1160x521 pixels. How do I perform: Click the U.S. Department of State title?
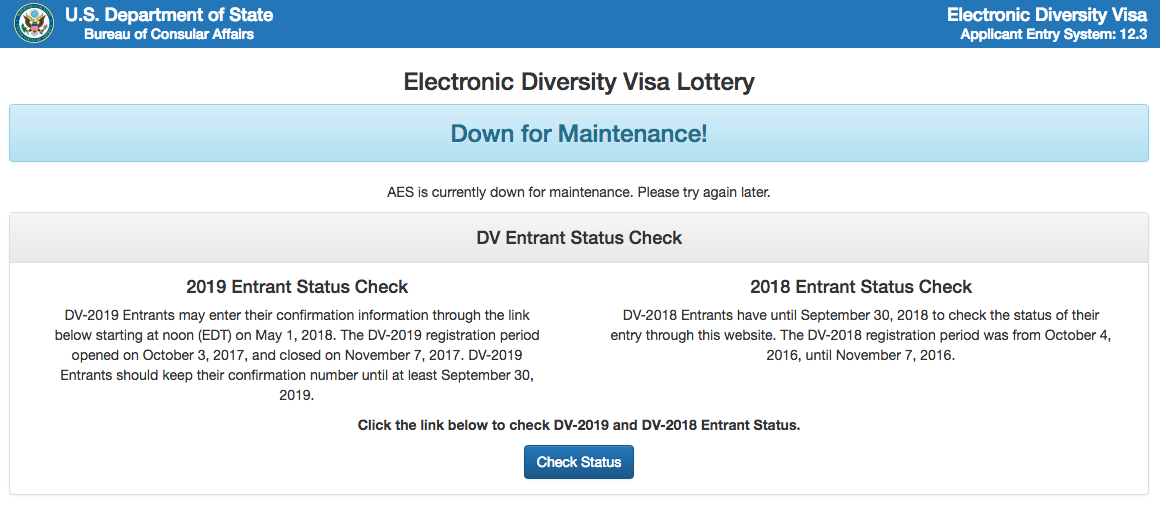pos(169,15)
